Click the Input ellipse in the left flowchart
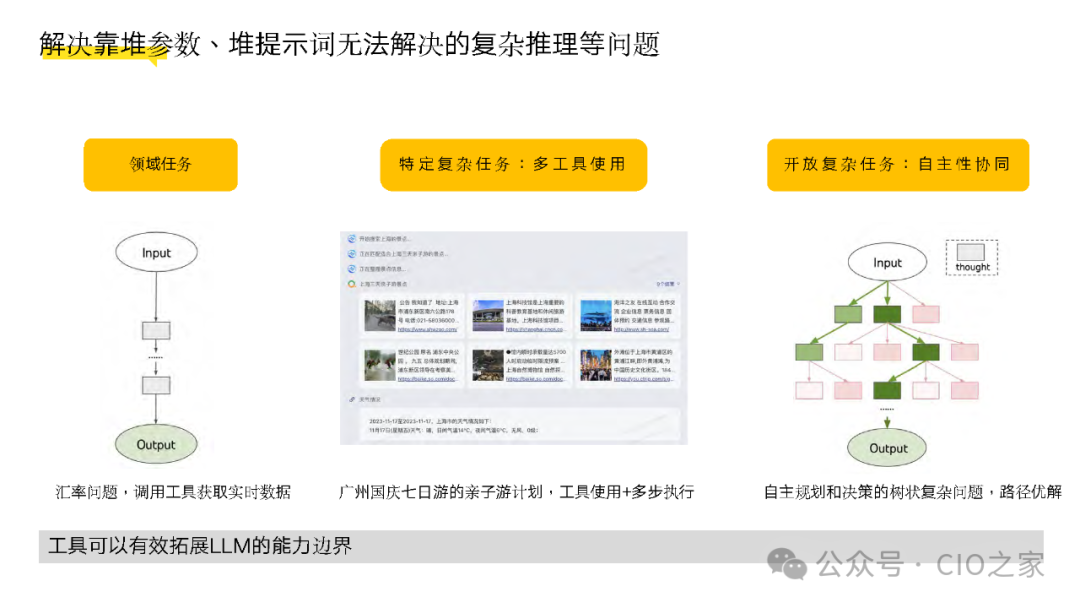This screenshot has height=608, width=1080. [156, 253]
